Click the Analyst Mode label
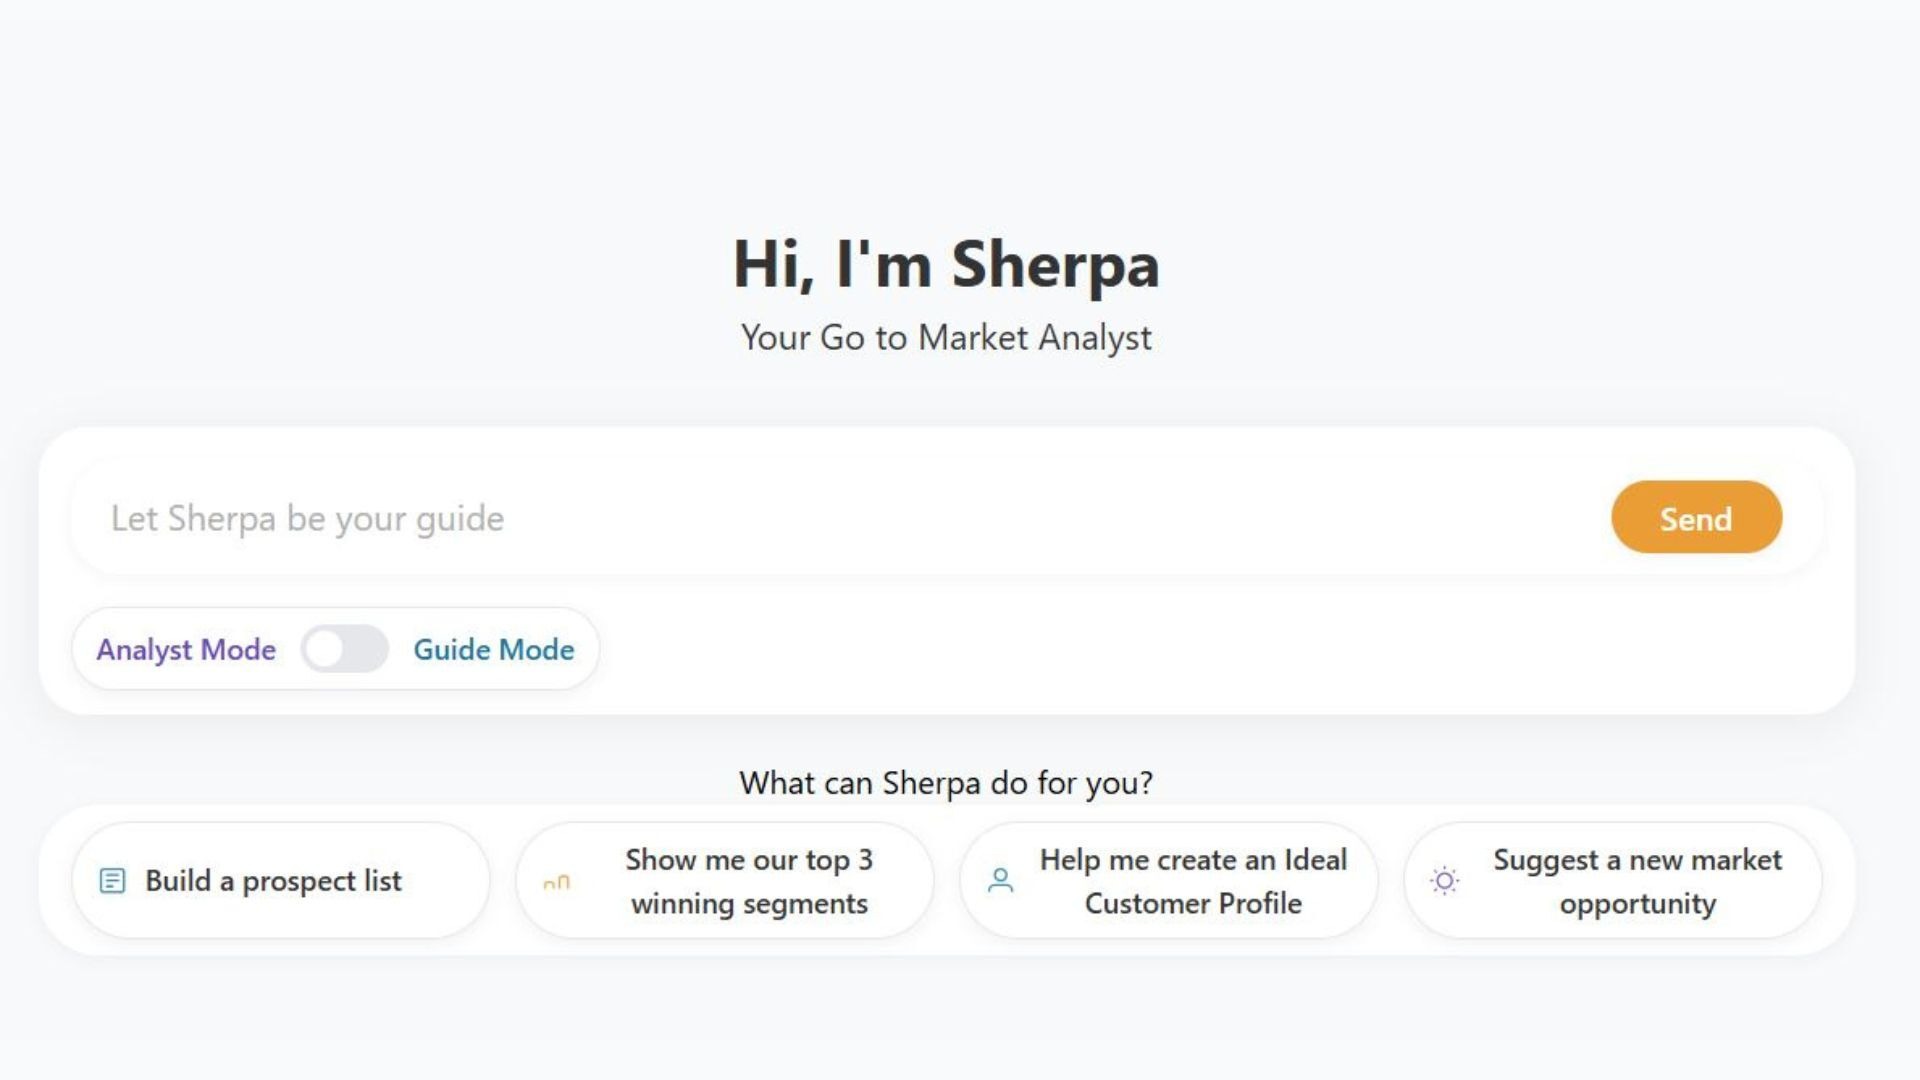This screenshot has height=1080, width=1920. [185, 649]
